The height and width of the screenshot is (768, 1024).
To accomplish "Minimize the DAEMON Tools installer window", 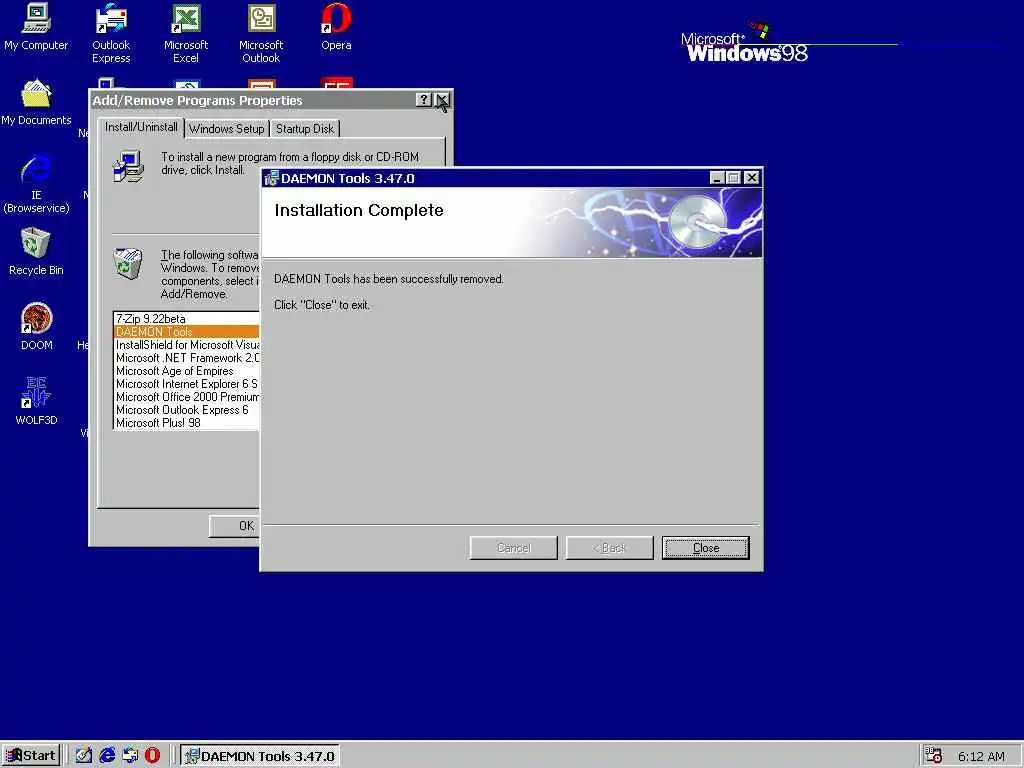I will 717,178.
